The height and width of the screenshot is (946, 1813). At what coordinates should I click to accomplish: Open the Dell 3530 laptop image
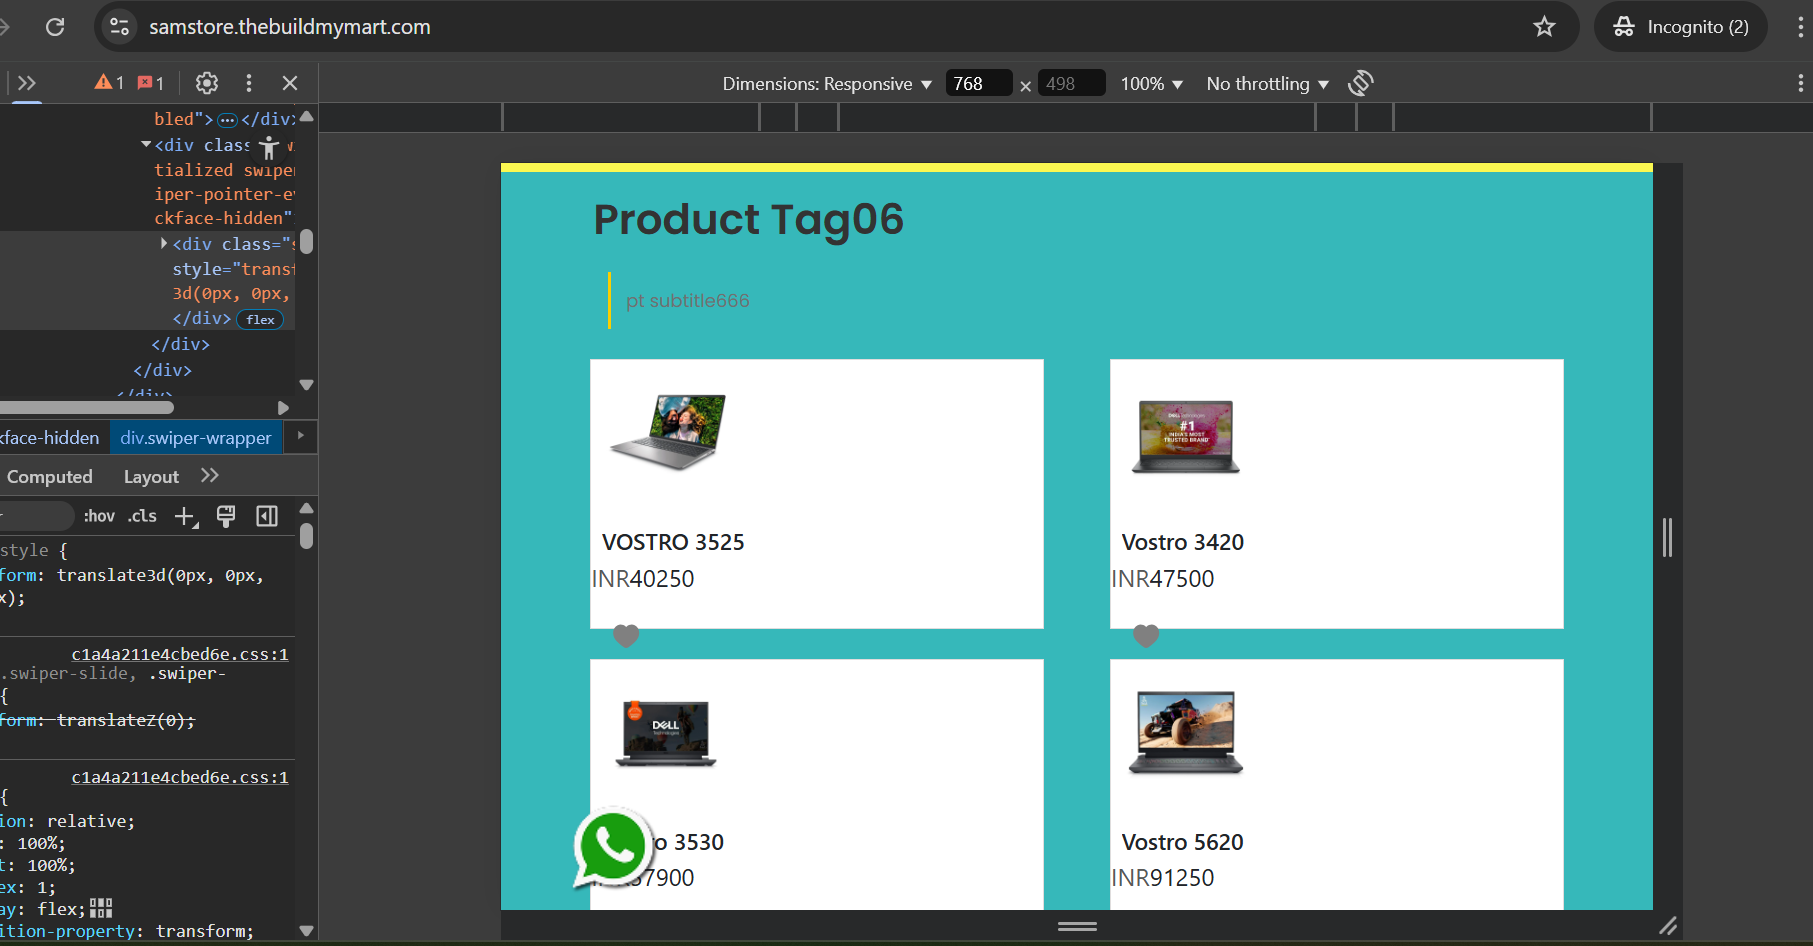(666, 734)
